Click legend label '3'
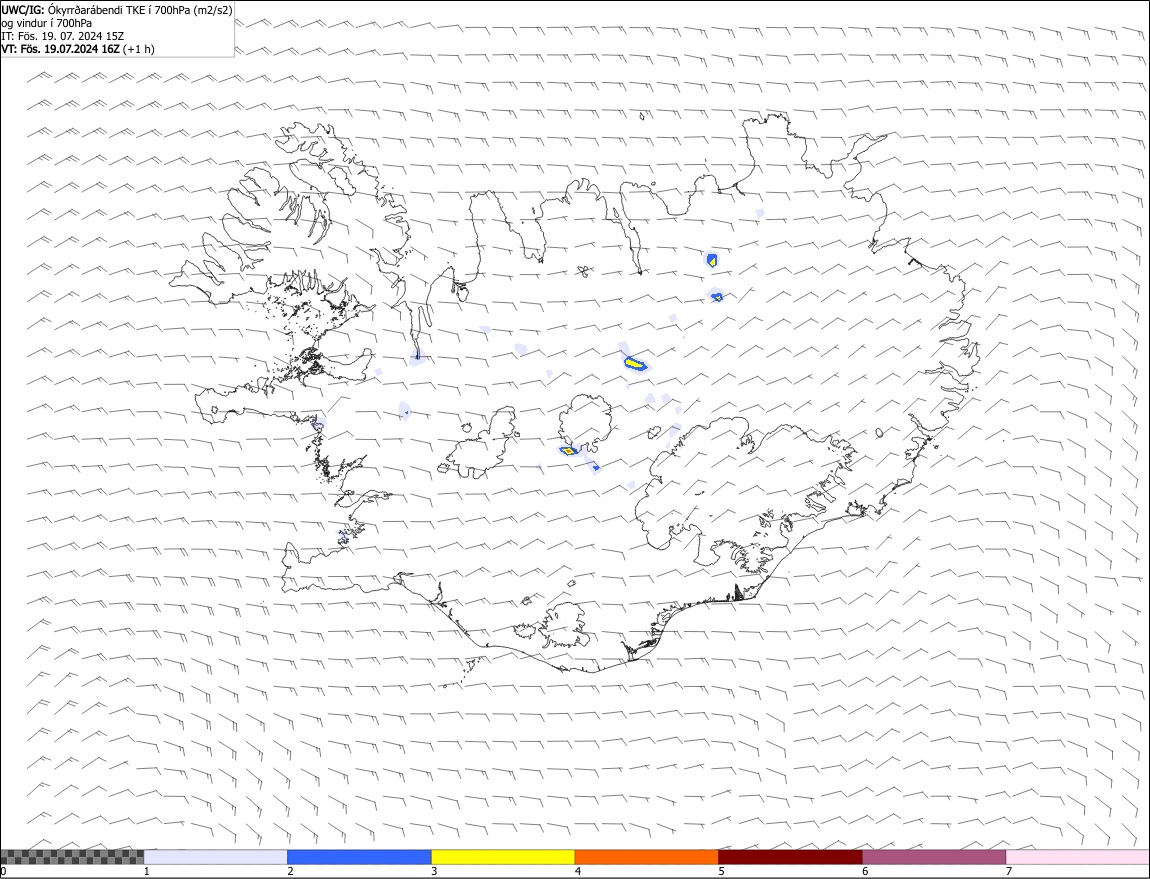 click(434, 872)
